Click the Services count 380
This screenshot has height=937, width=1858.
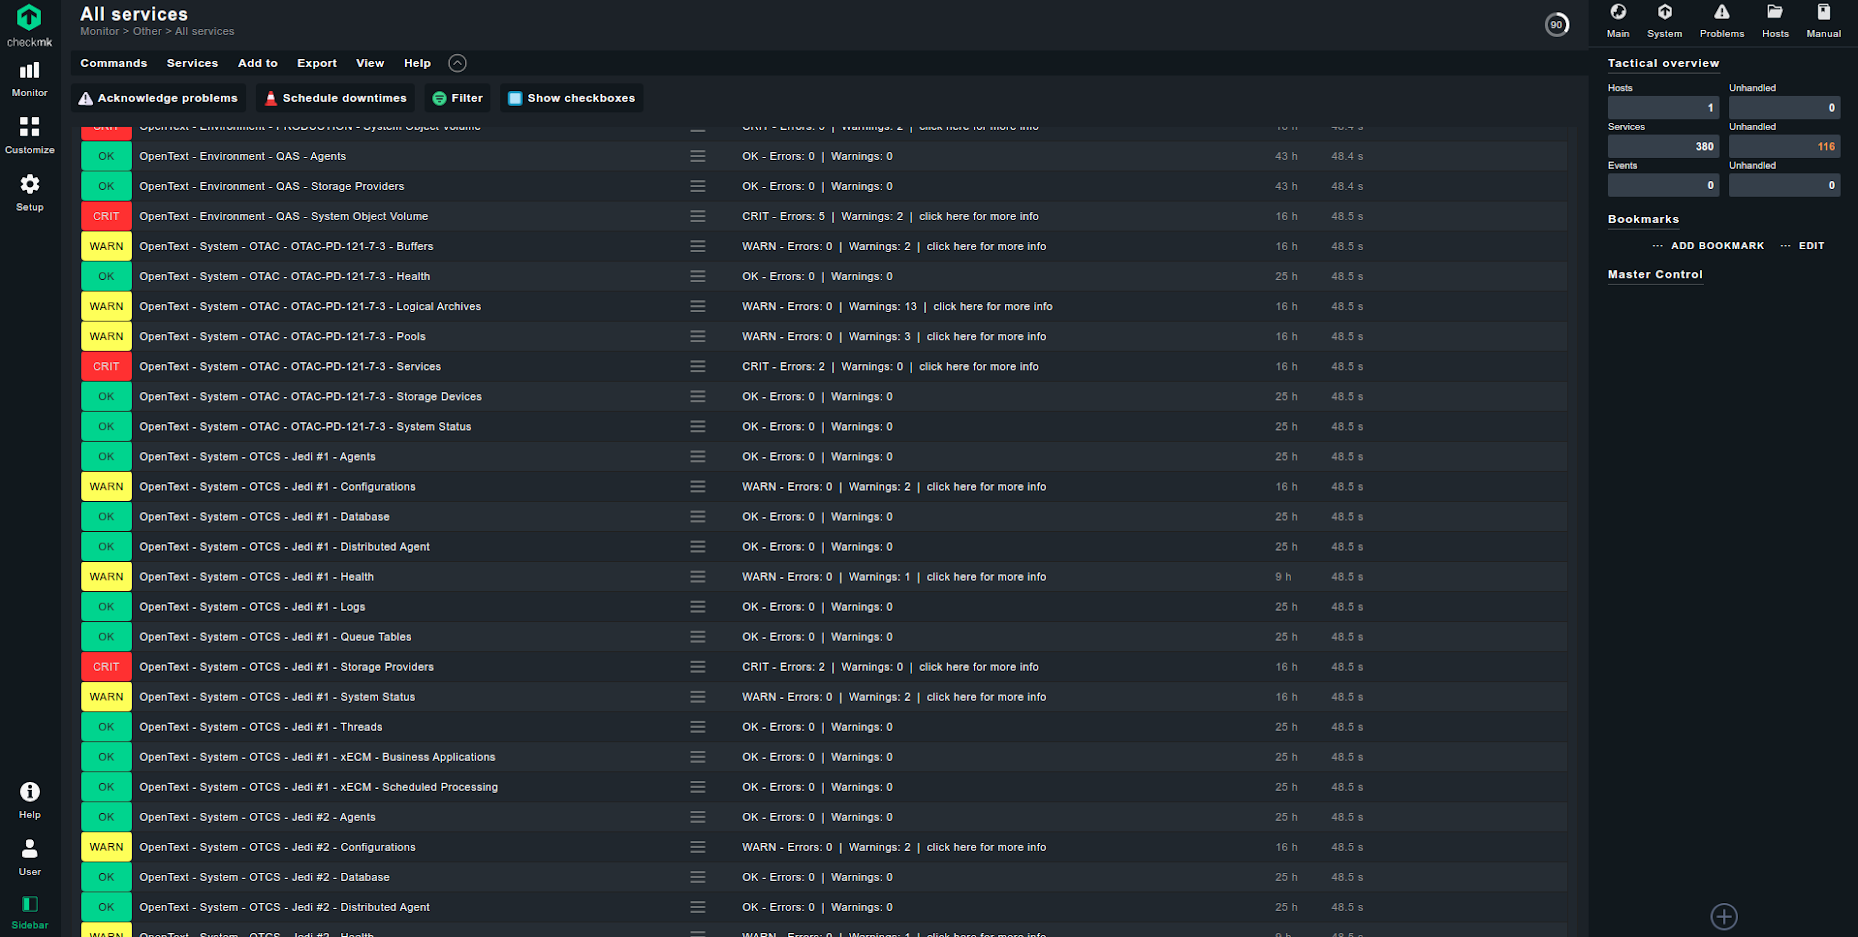pos(1663,147)
